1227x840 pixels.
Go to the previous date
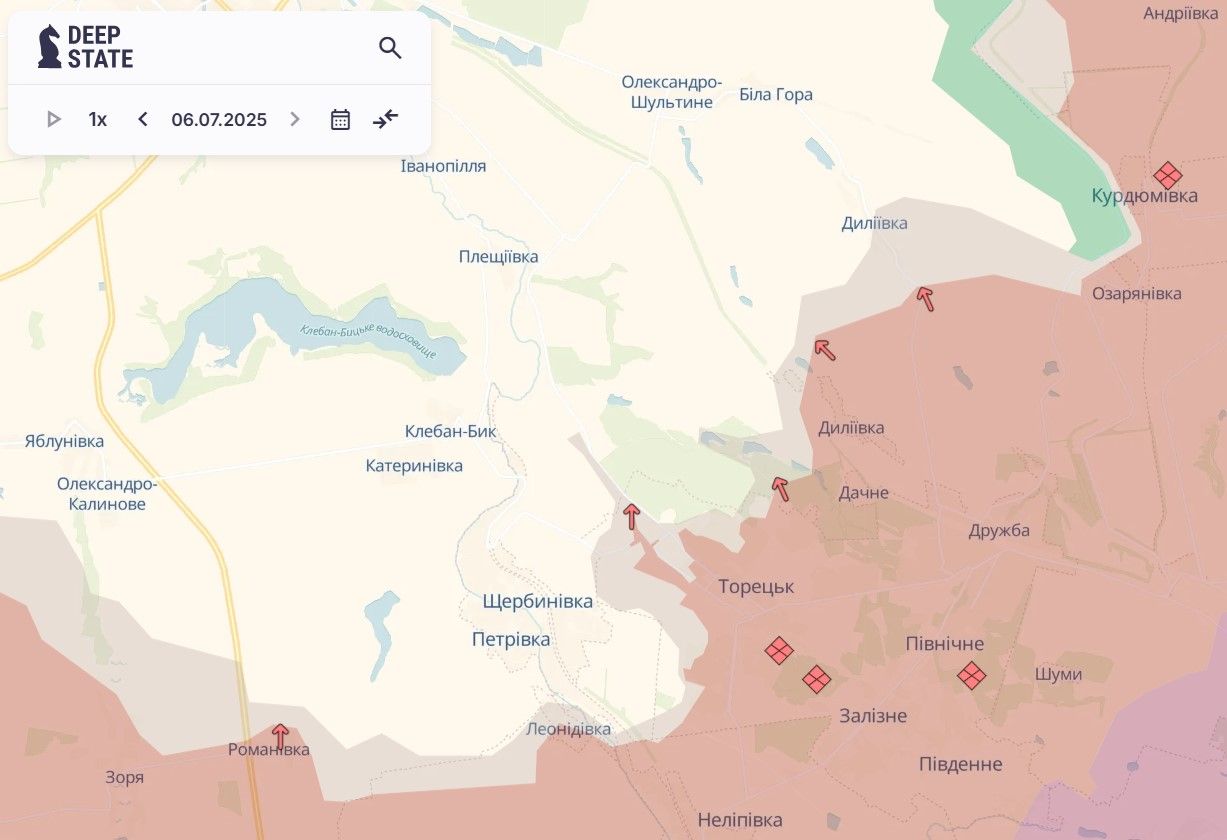coord(143,120)
